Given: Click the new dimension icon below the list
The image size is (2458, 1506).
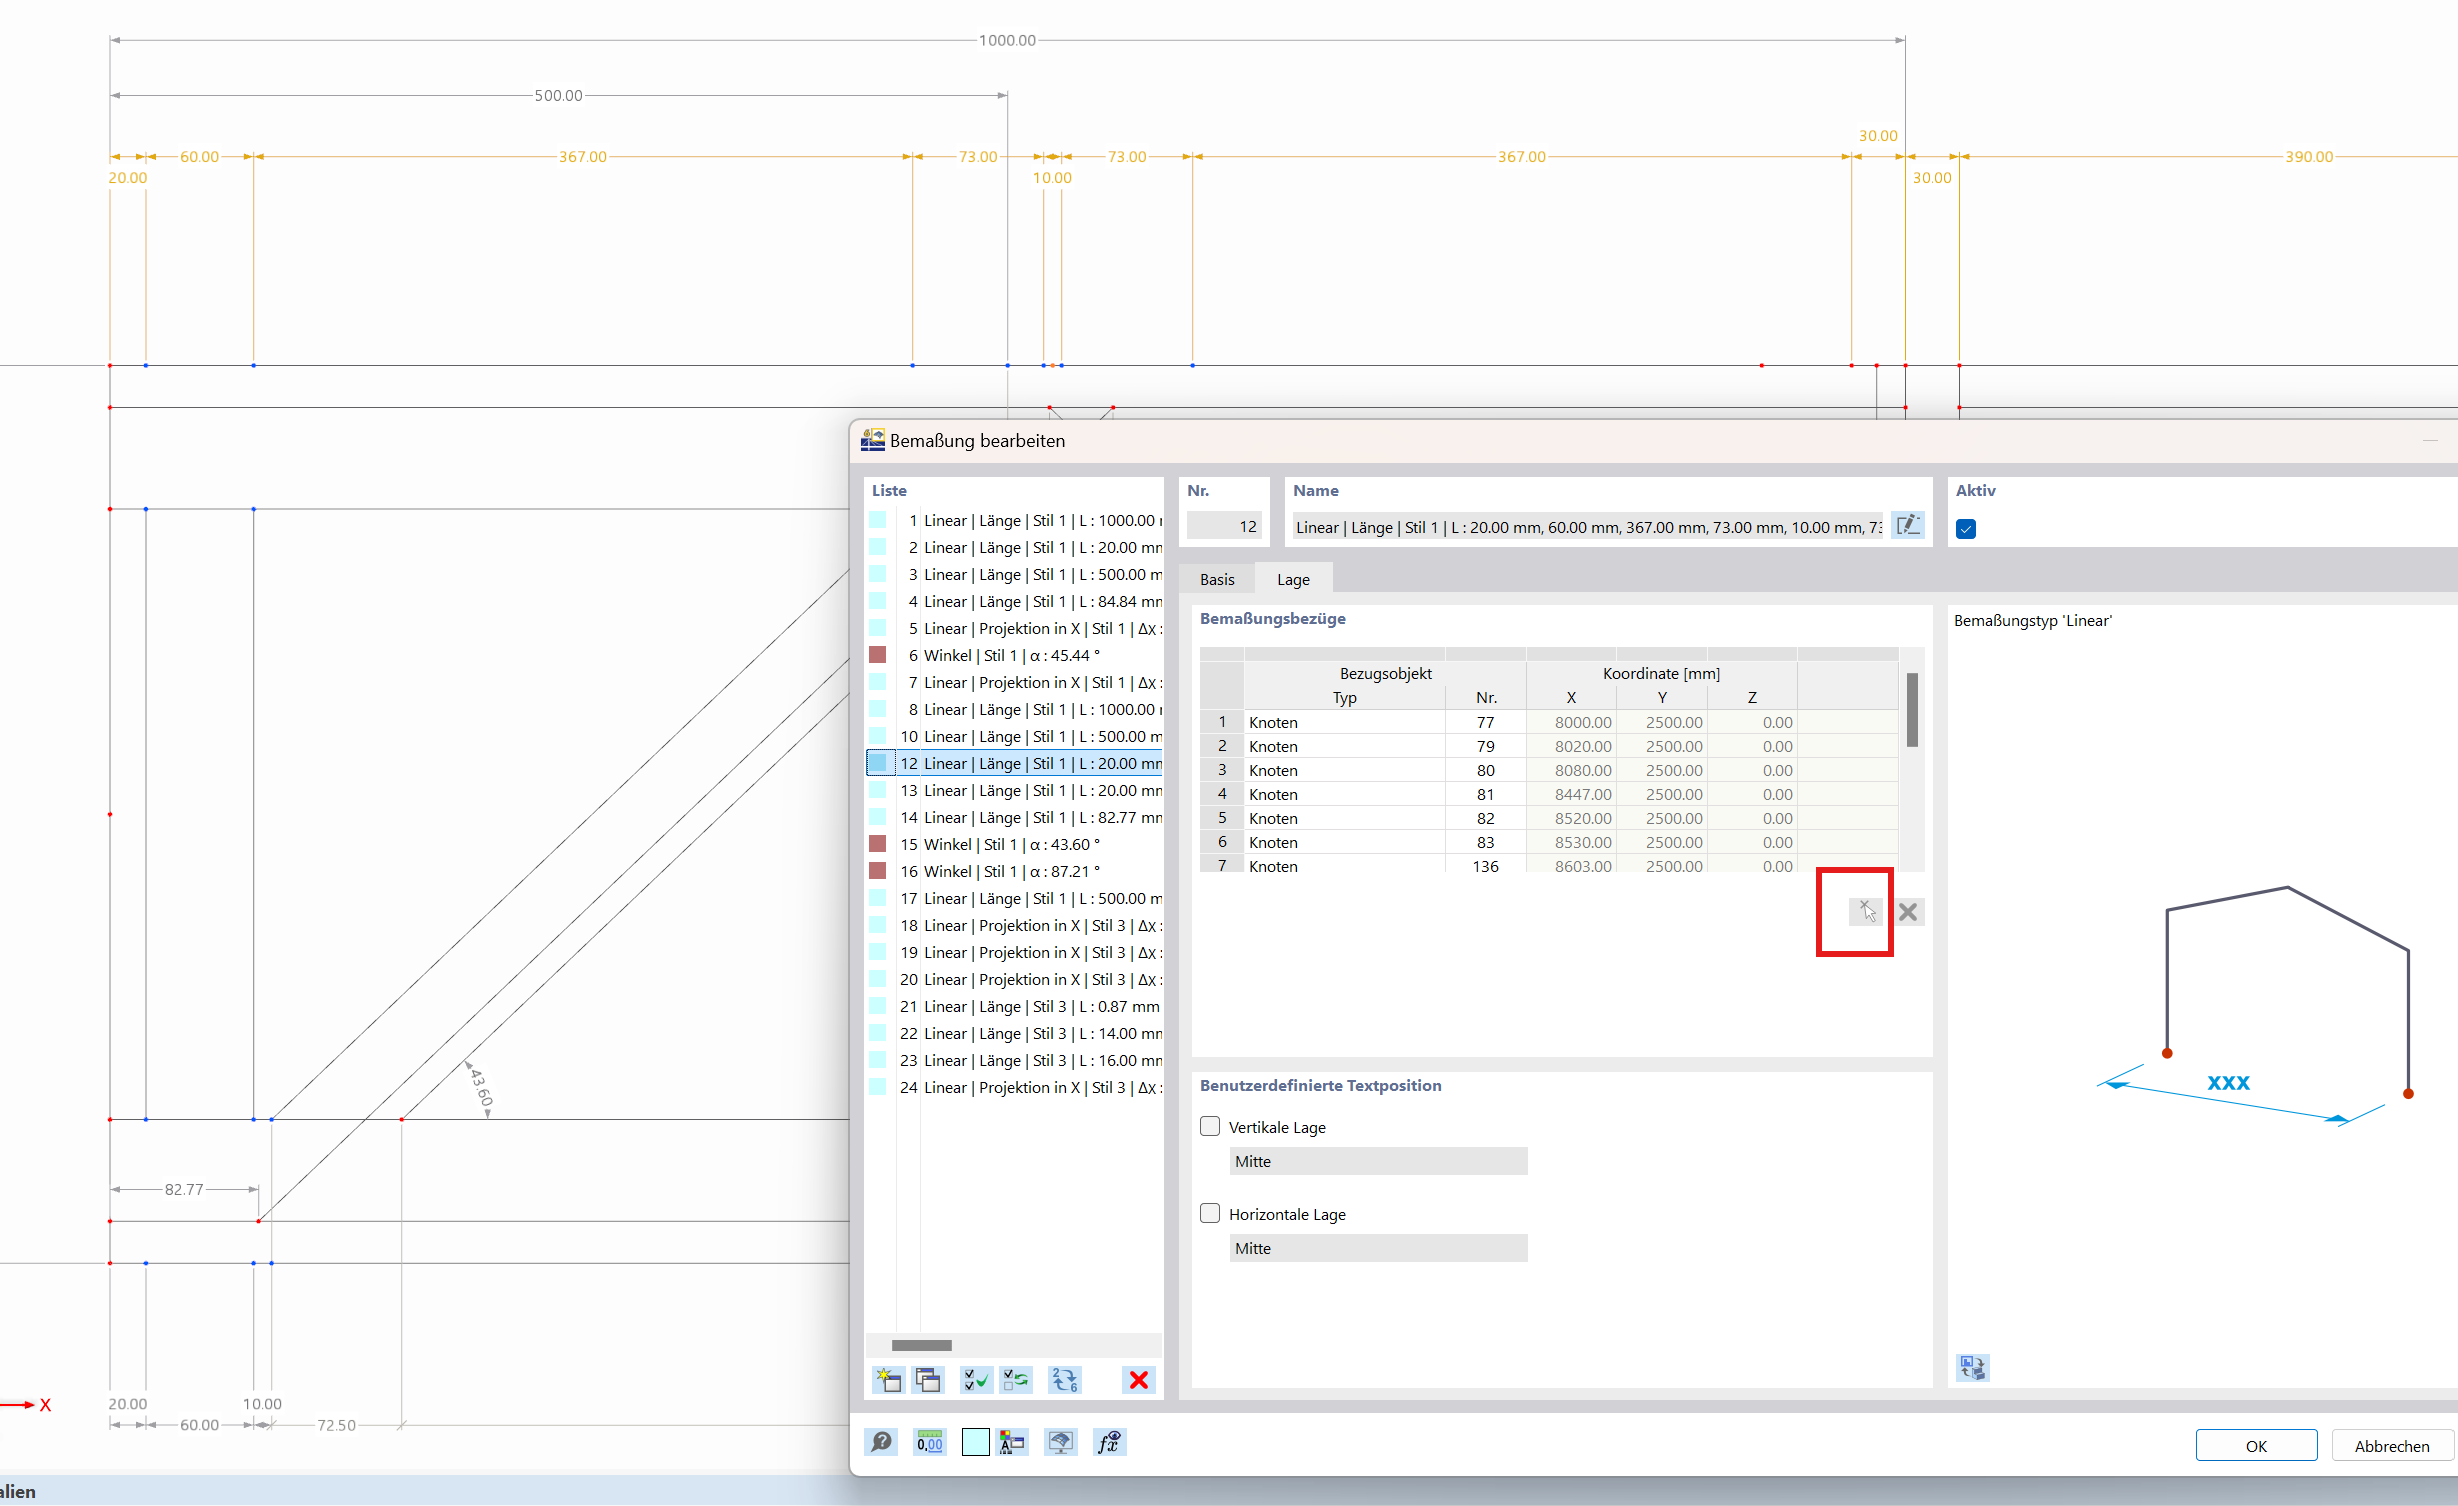Looking at the screenshot, I should [887, 1380].
